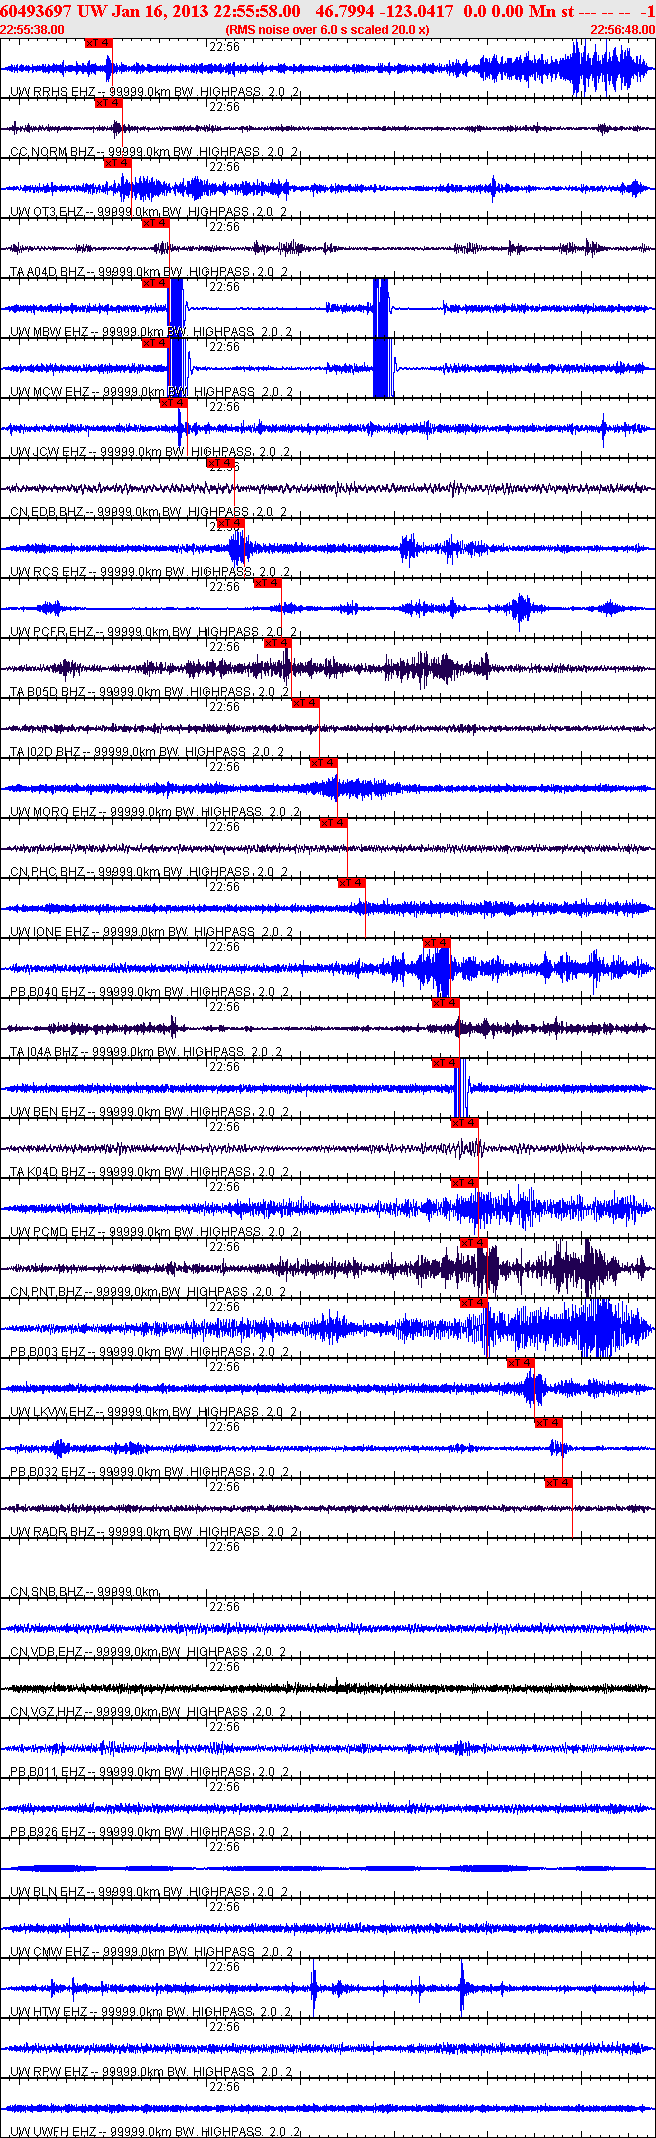Select the event coordinates 46.7994 -123.0417
The image size is (656, 2138).
tap(384, 11)
